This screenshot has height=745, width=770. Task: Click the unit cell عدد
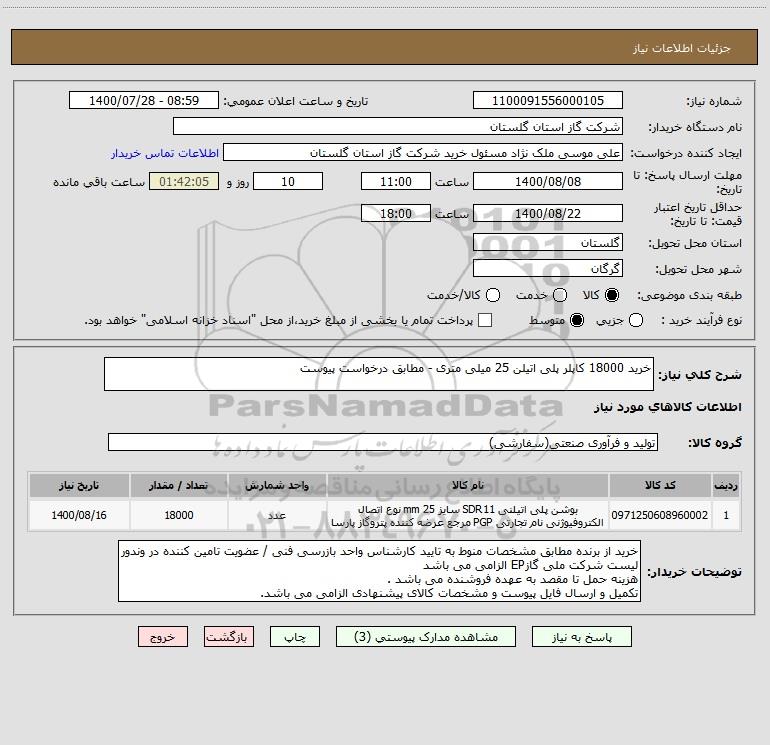click(x=277, y=515)
